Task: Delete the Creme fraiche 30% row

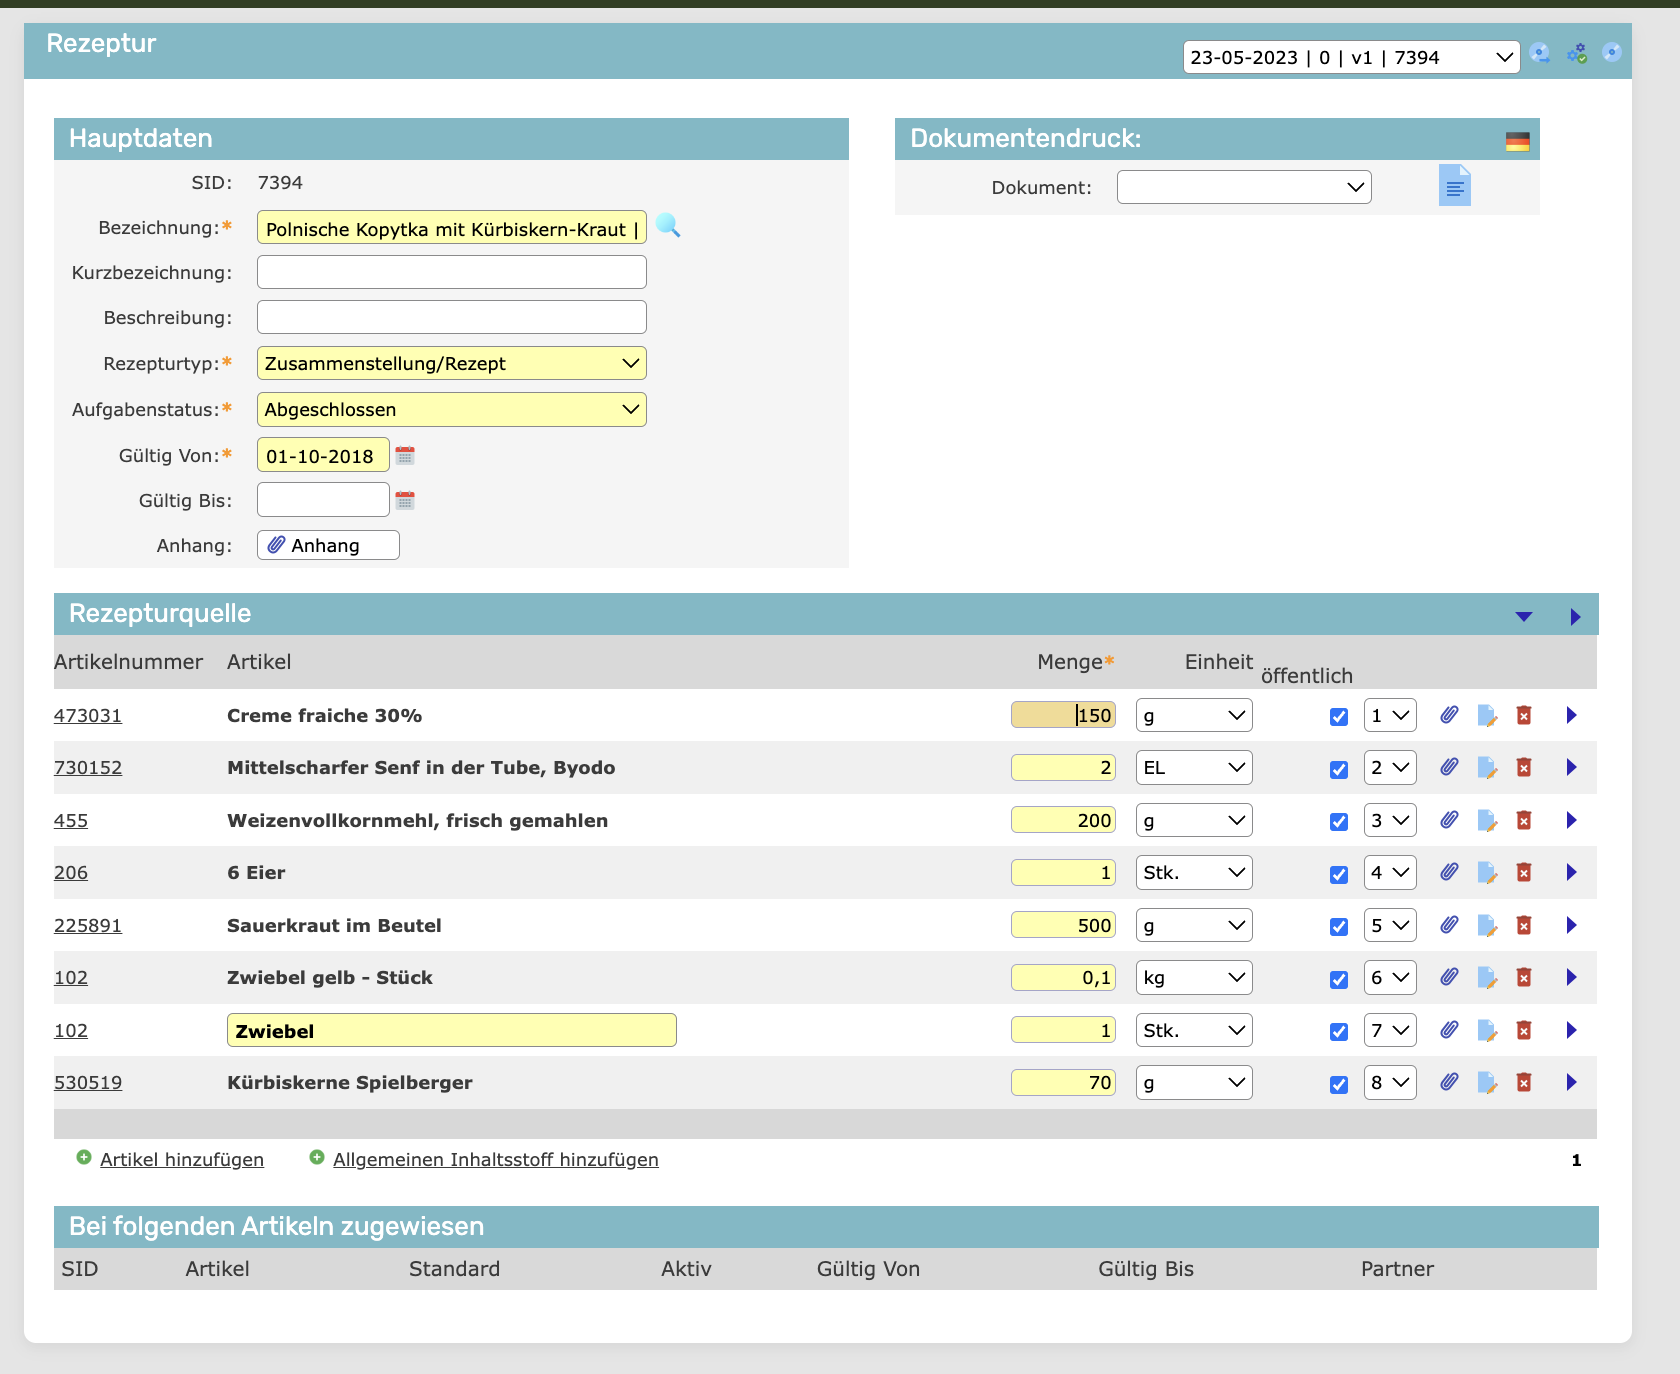Action: pyautogui.click(x=1524, y=715)
